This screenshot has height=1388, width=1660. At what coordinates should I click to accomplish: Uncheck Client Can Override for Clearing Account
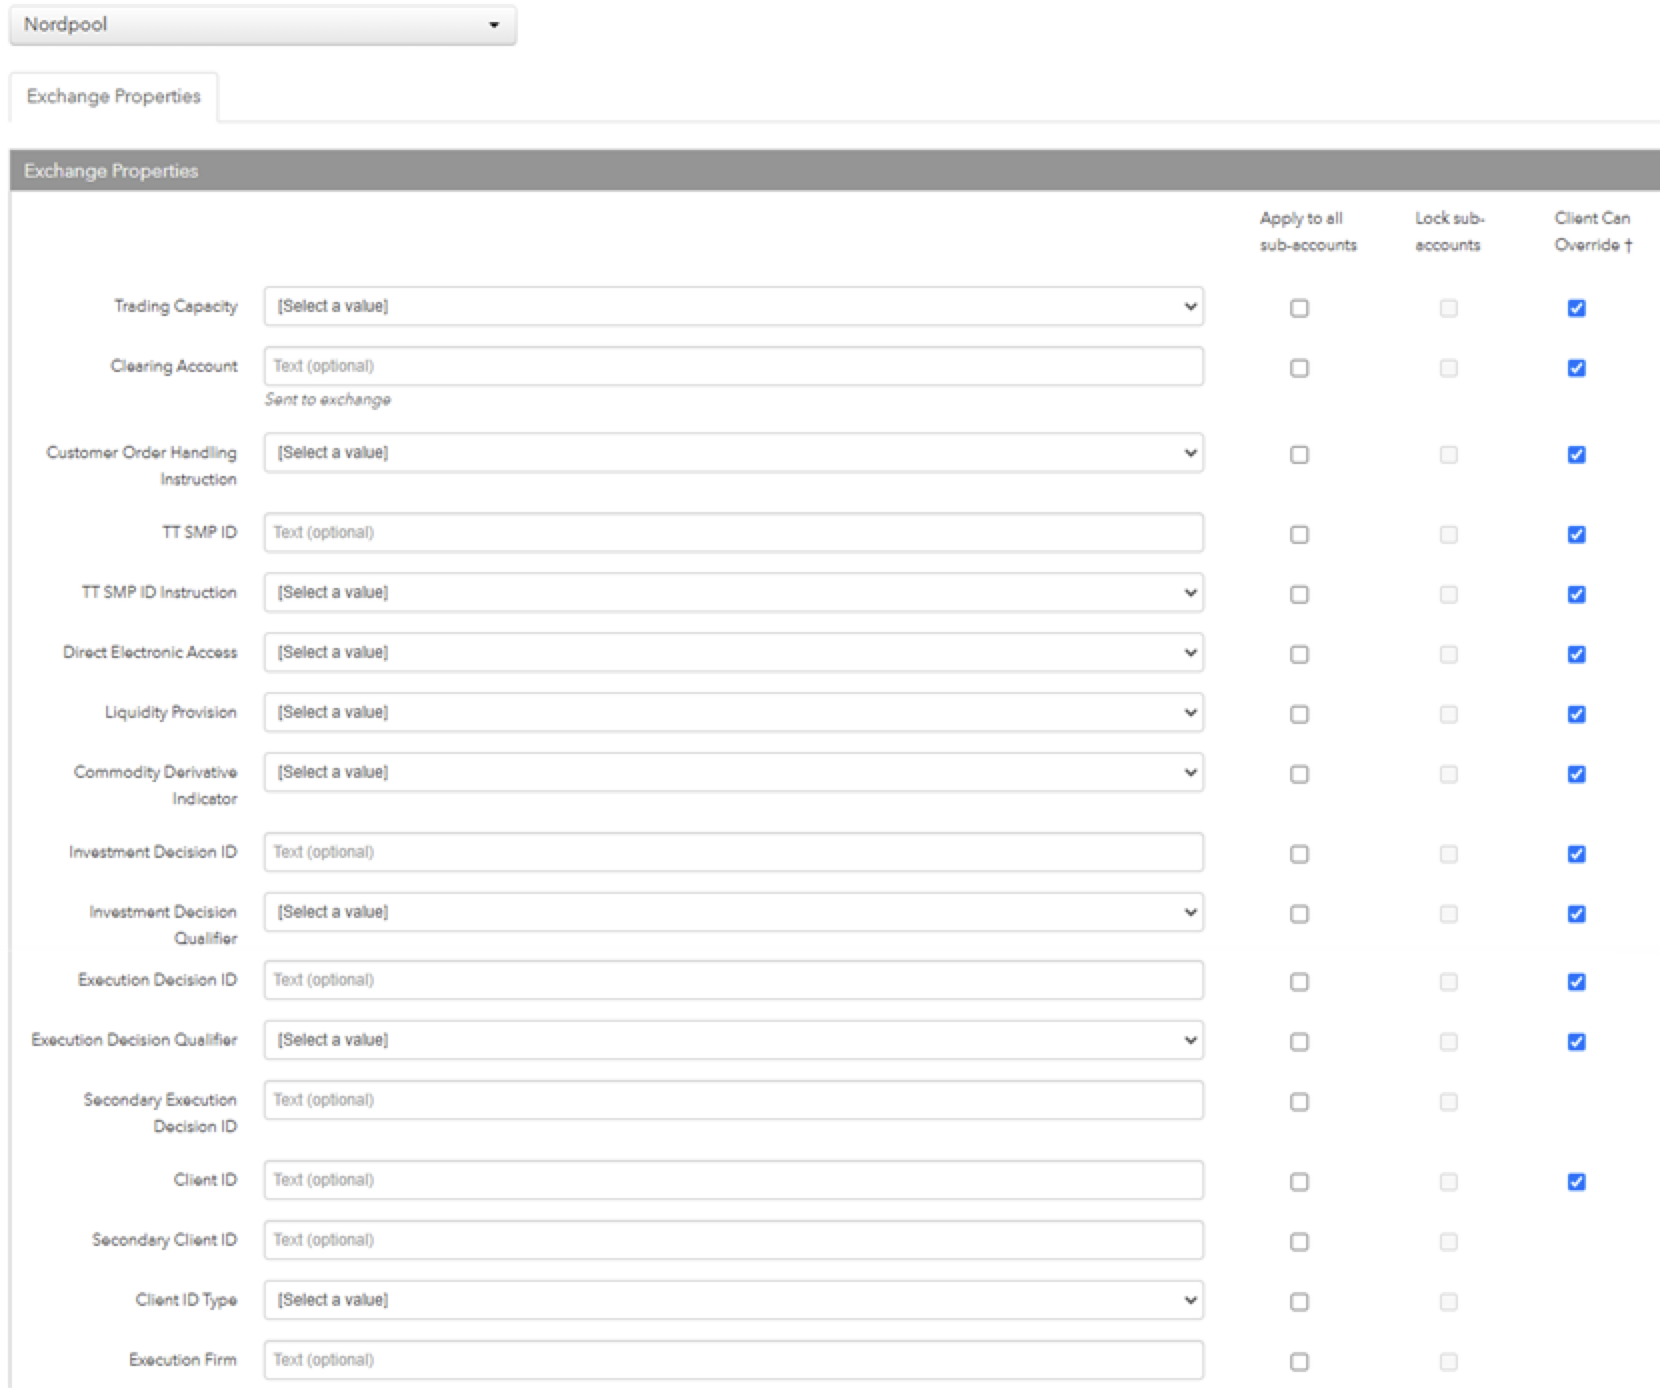1577,368
